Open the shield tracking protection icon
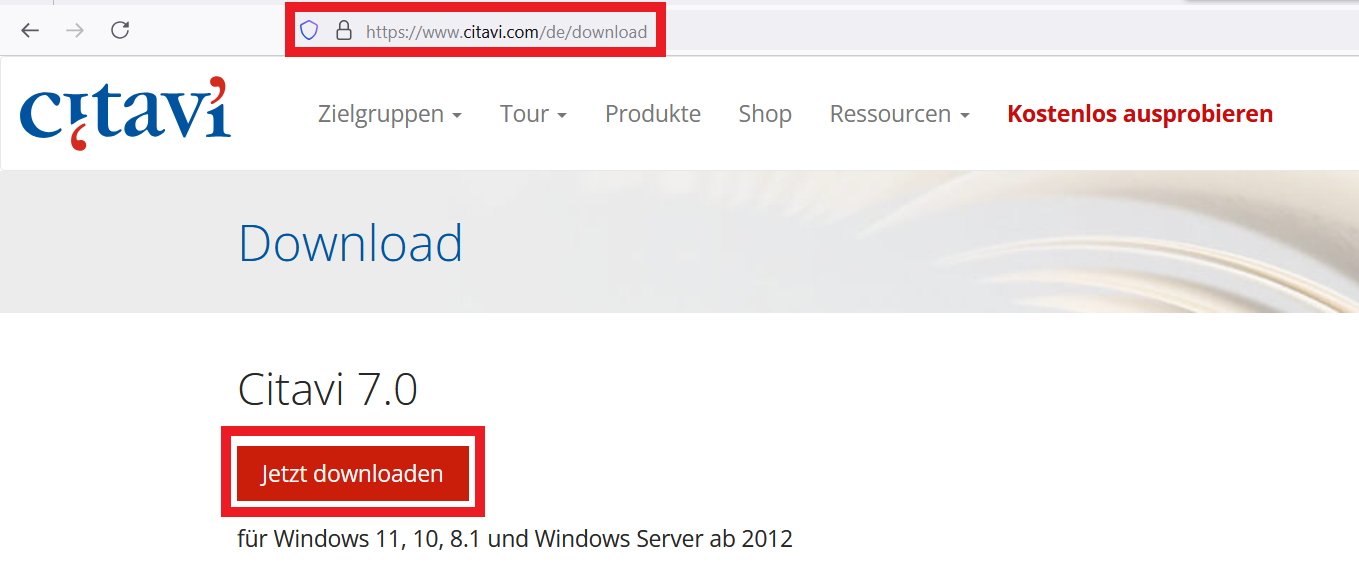Image resolution: width=1359 pixels, height=582 pixels. click(x=309, y=31)
